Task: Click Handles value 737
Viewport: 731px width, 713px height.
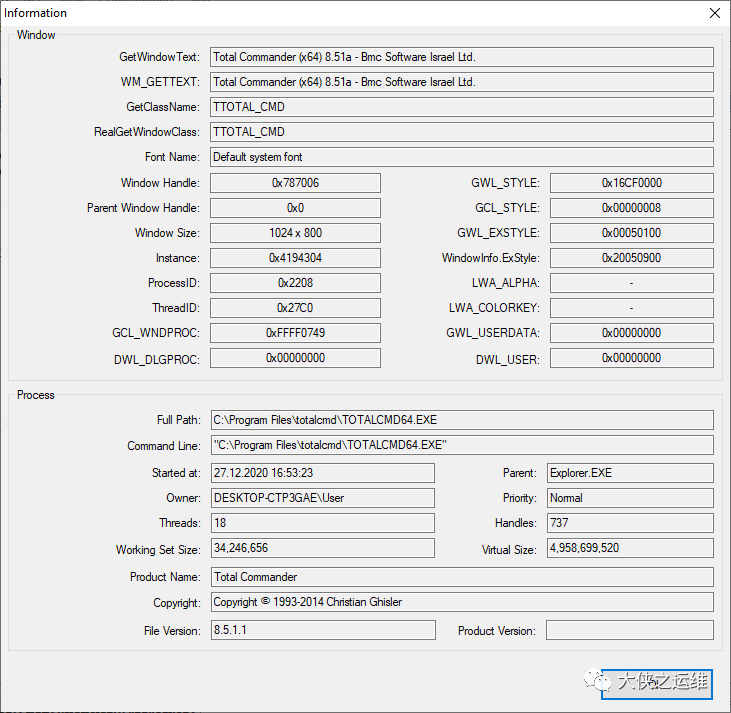Action: click(x=630, y=523)
